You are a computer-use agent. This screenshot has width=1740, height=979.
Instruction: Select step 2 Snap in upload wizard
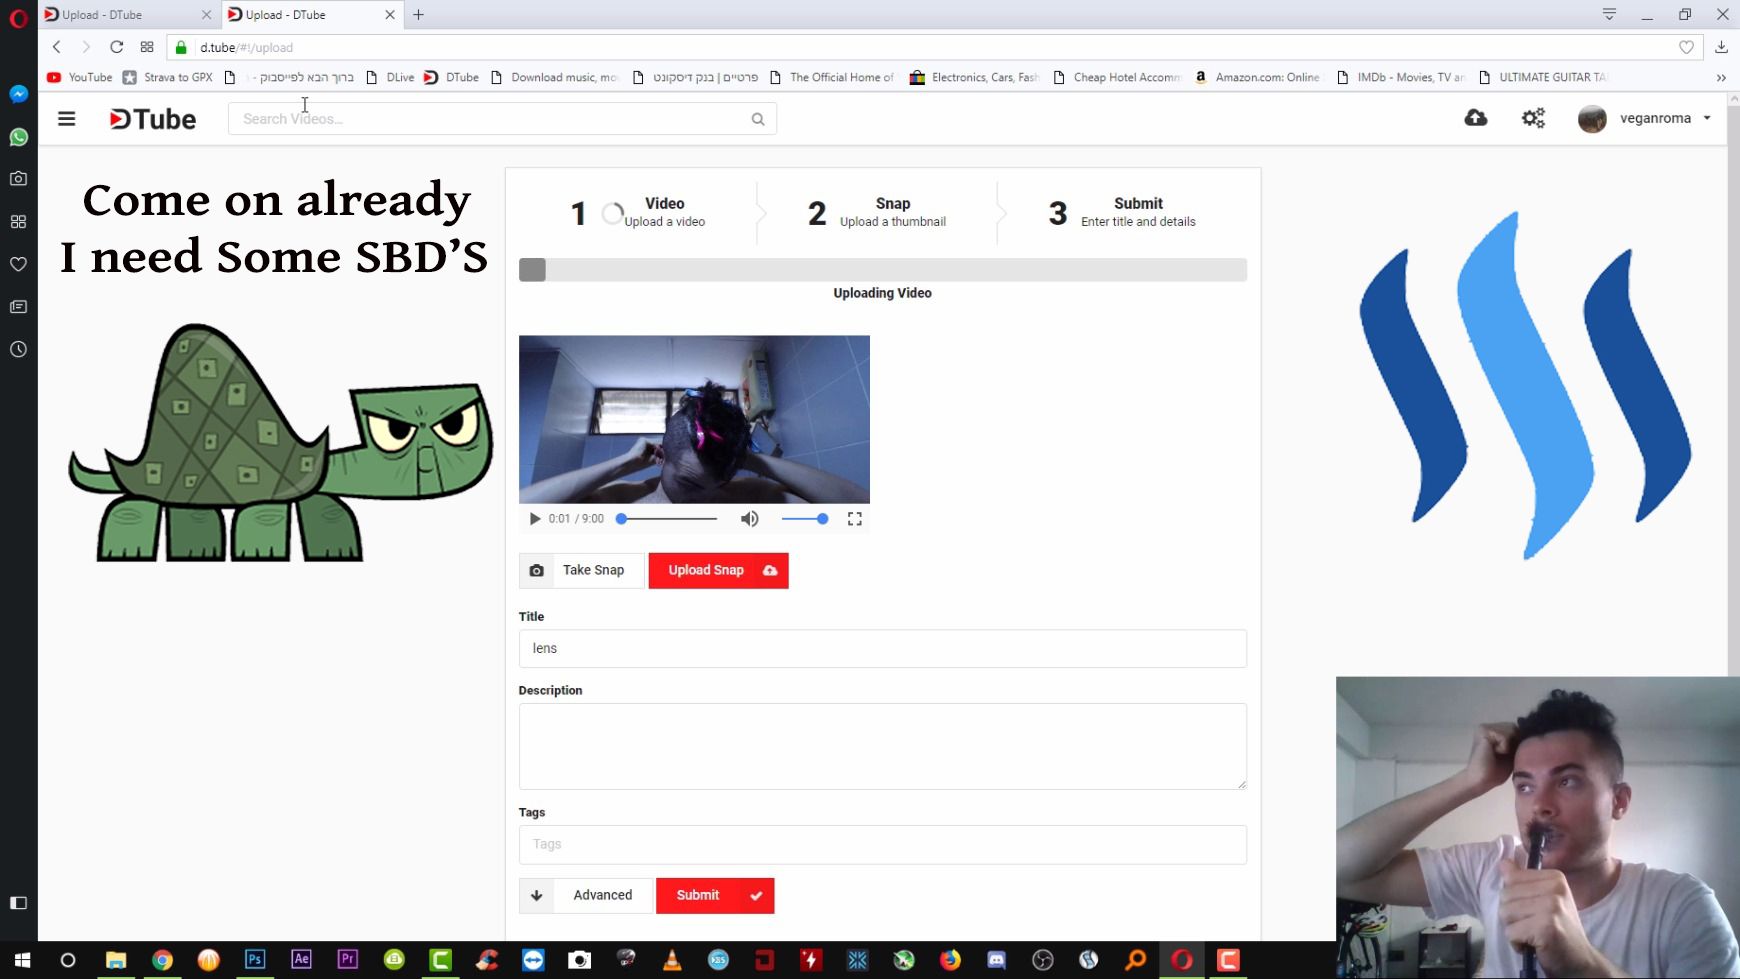tap(877, 212)
